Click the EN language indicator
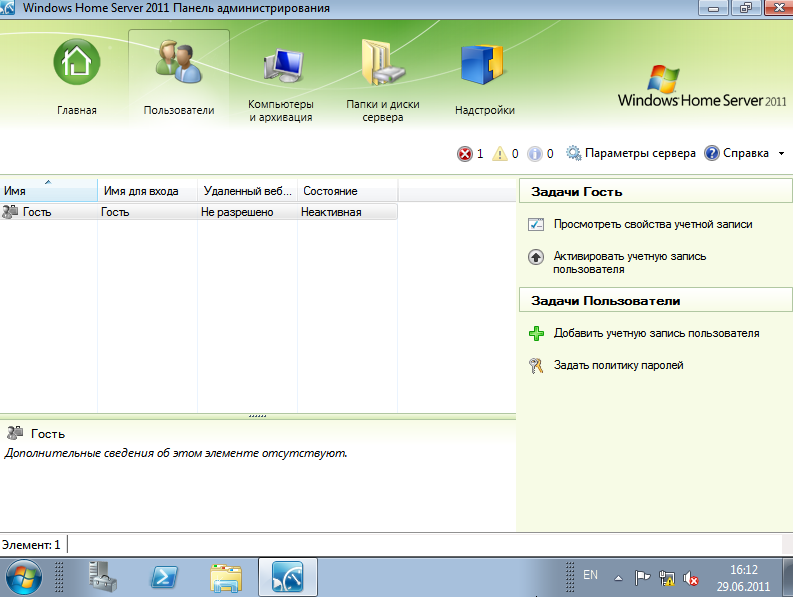The image size is (793, 597). coord(590,575)
